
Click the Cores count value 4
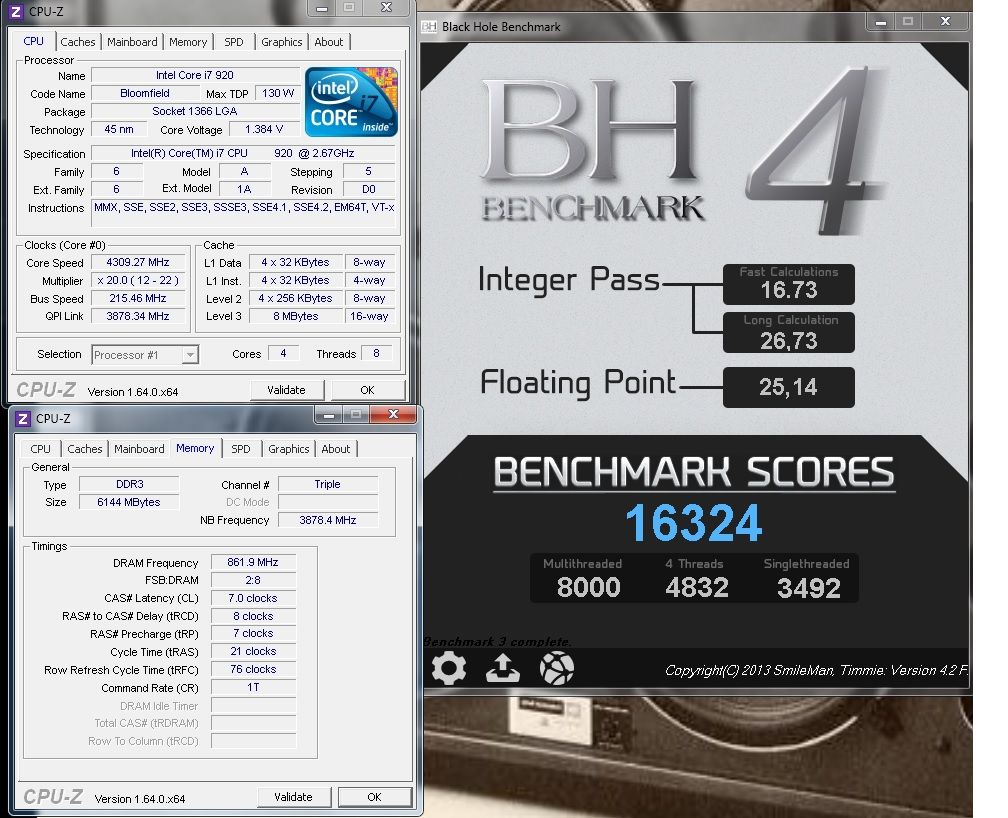click(x=283, y=353)
